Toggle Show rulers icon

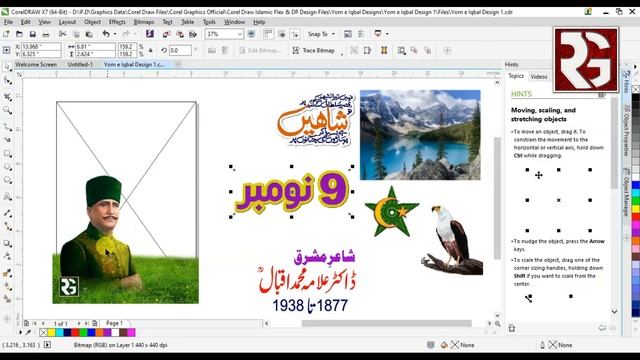(268, 34)
